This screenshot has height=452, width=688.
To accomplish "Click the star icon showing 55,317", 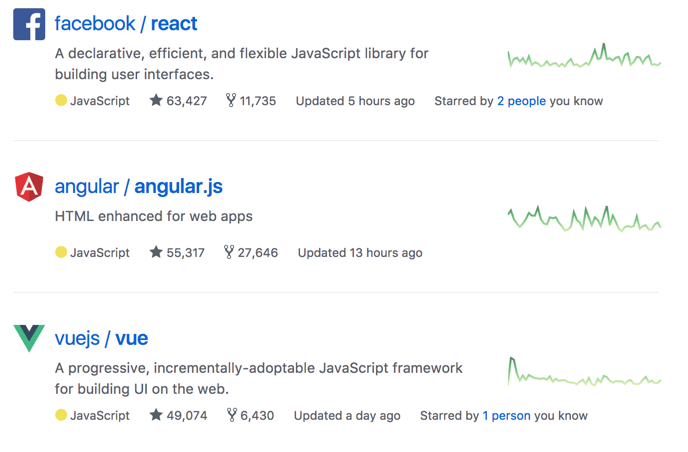I will 156,252.
